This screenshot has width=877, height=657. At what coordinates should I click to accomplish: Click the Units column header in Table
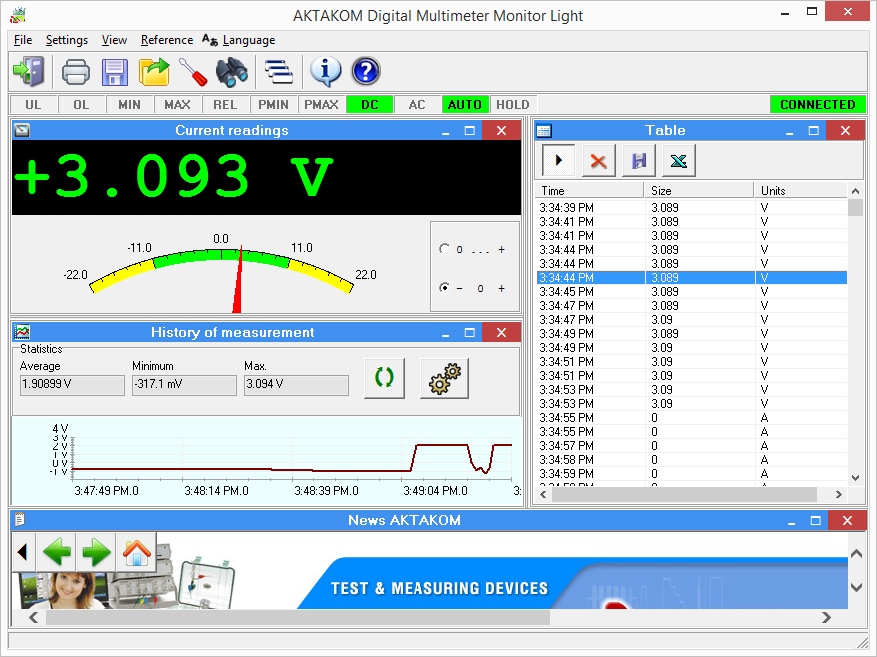point(801,191)
